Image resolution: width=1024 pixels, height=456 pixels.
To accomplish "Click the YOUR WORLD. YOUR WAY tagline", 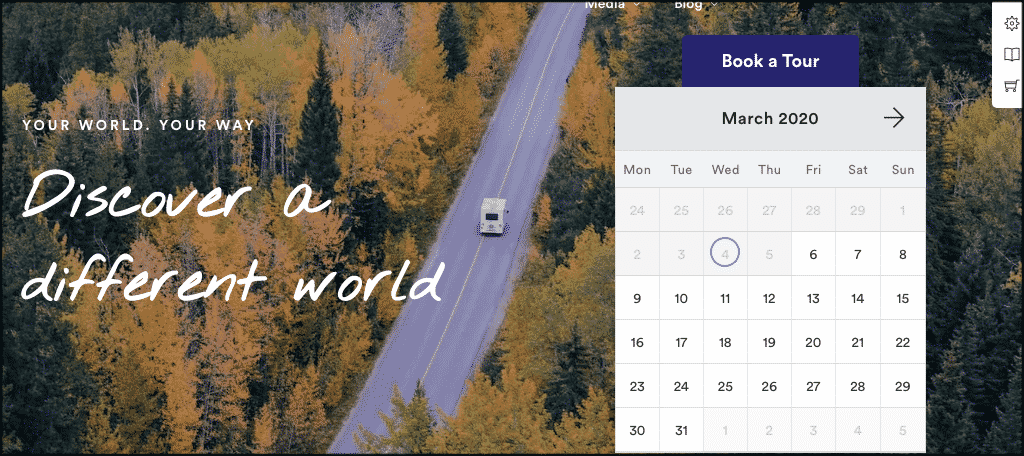I will pos(138,125).
